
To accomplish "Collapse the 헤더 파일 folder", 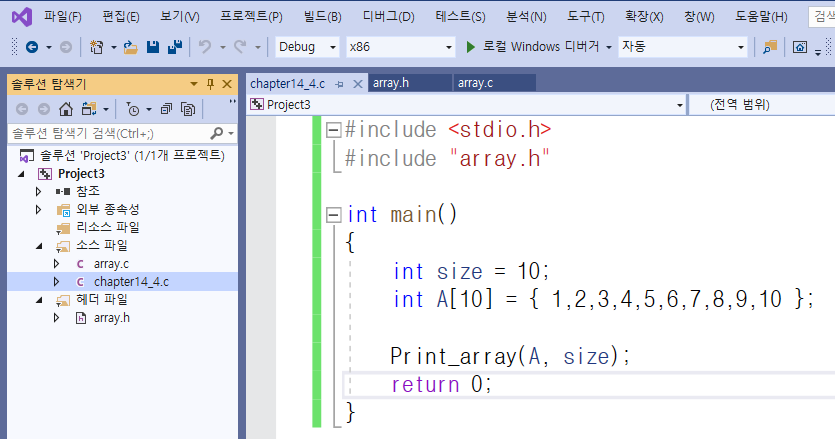I will pos(39,300).
